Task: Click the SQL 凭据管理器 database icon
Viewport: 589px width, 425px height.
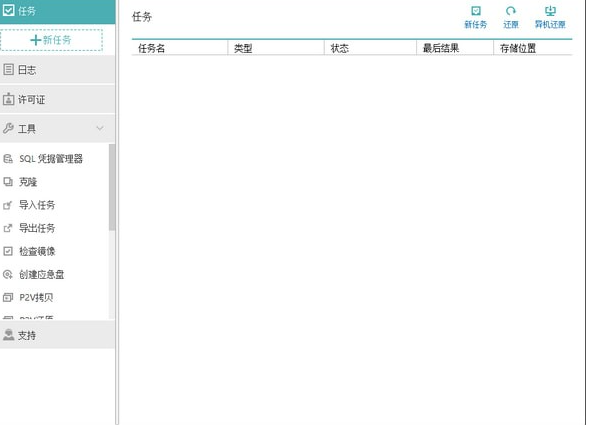Action: [8, 159]
